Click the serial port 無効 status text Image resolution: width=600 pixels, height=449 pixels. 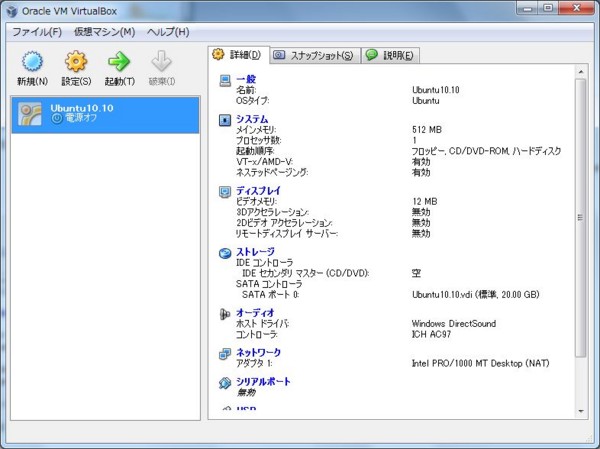pos(246,392)
